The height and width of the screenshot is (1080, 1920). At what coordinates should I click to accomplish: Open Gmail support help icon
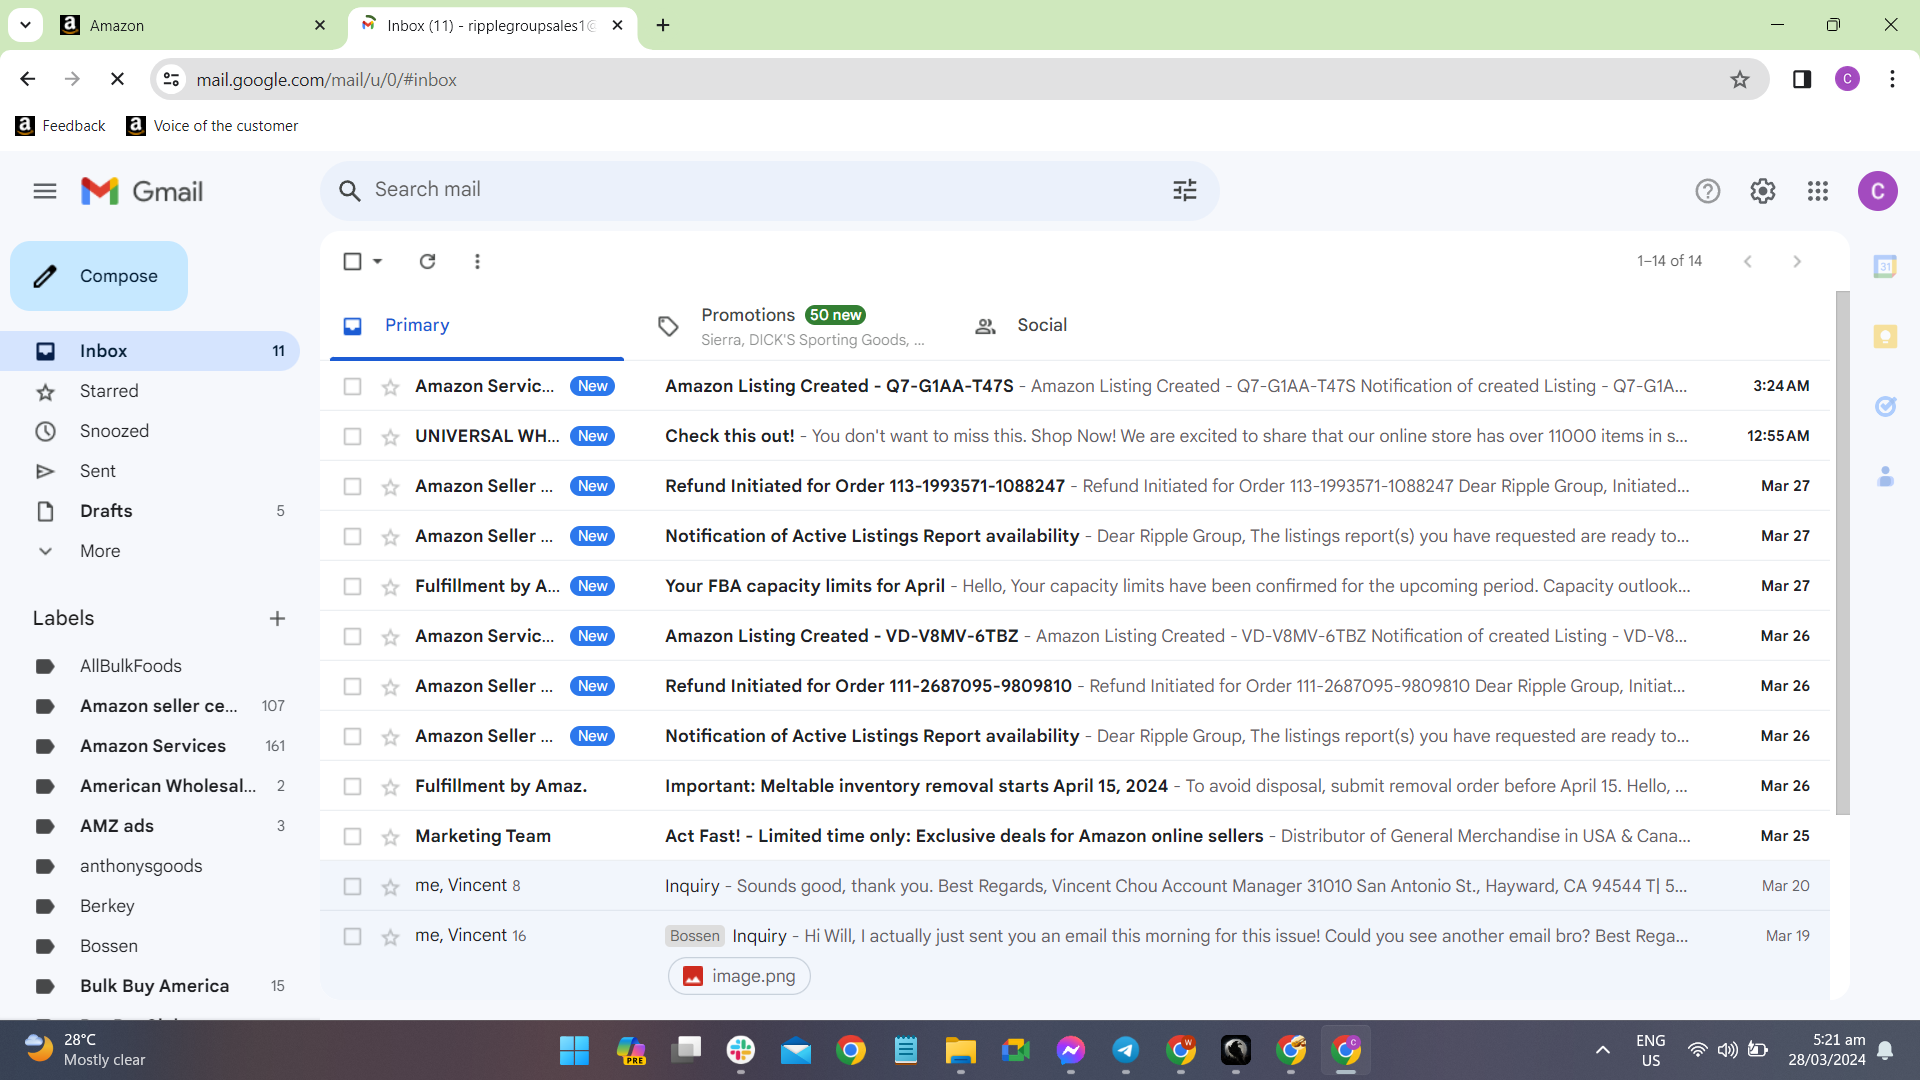click(1708, 191)
